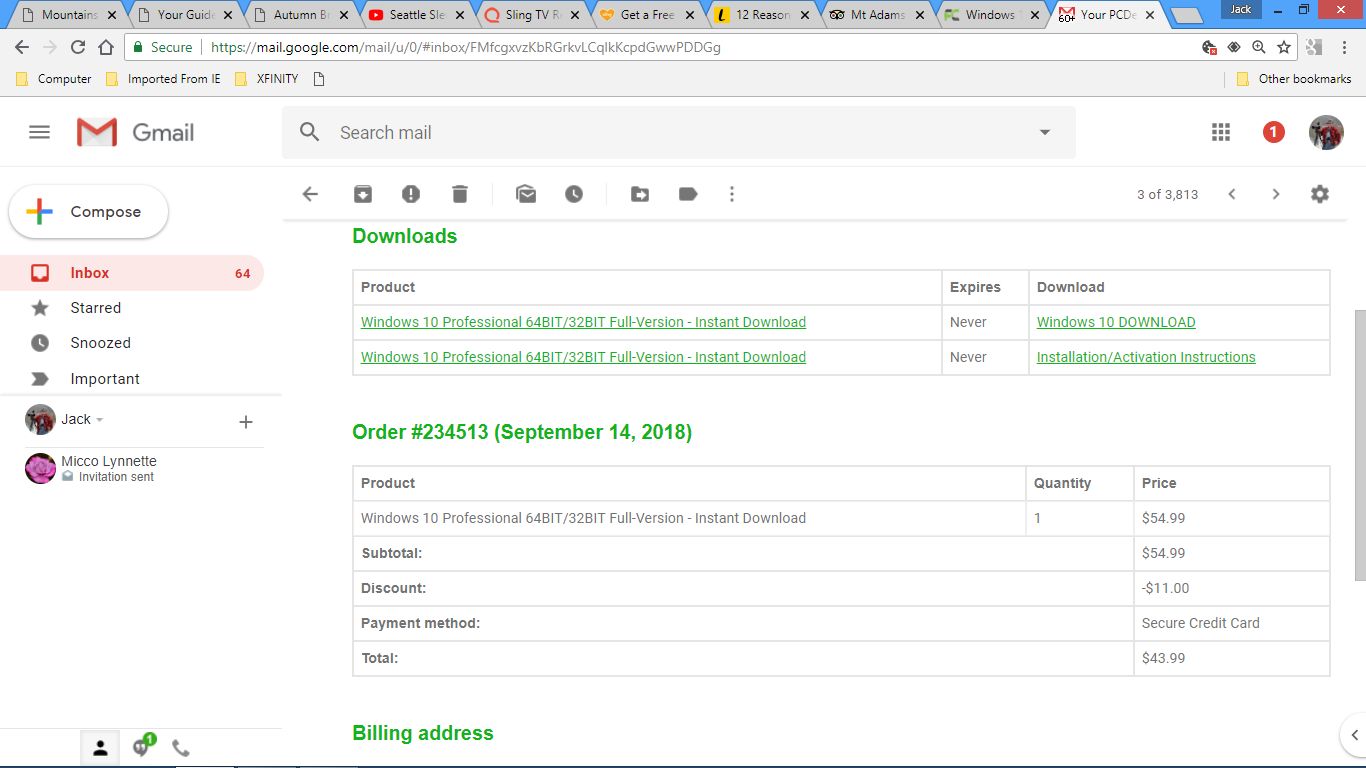
Task: Show Hangouts contacts tab
Action: click(x=100, y=747)
